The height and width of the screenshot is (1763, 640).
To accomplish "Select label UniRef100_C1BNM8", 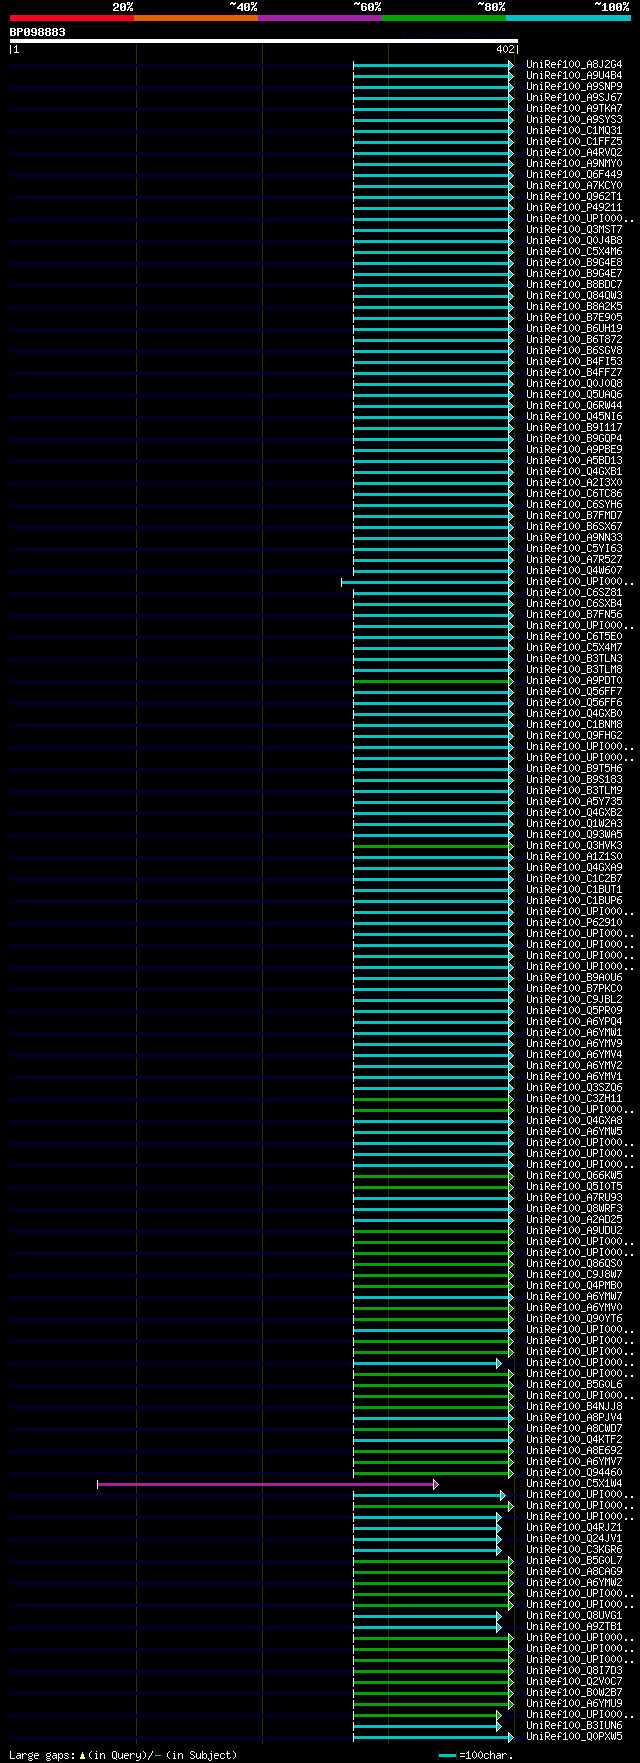I will 574,725.
